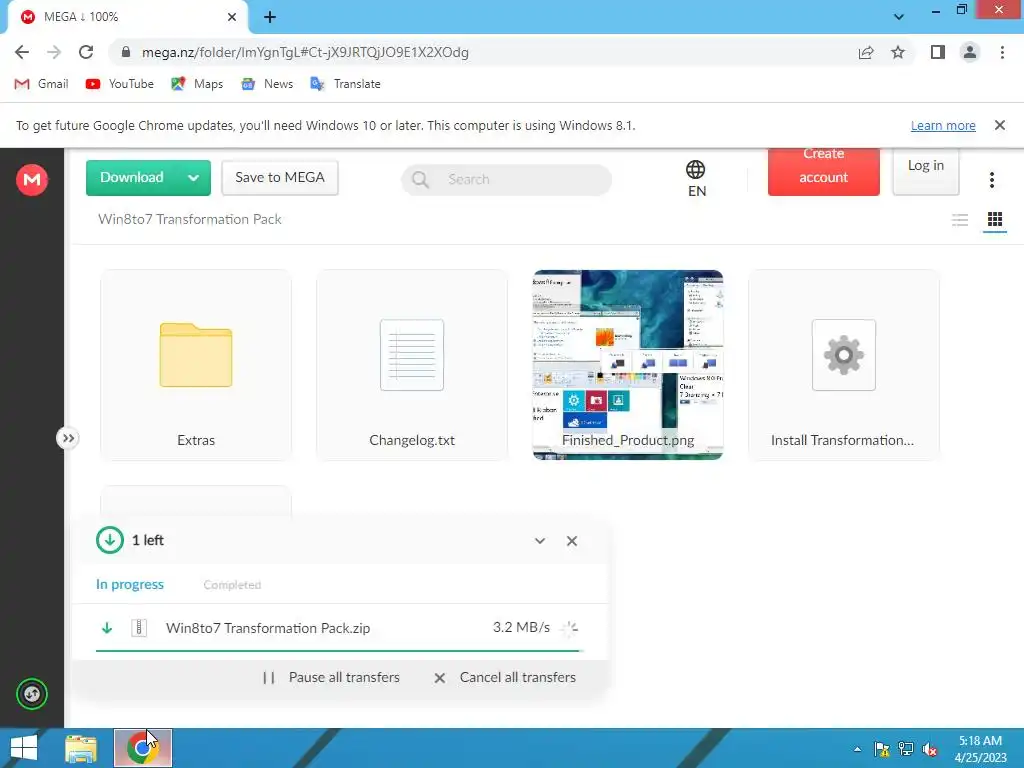Viewport: 1024px width, 768px height.
Task: Click the MEGA logo in the sidebar
Action: click(32, 179)
